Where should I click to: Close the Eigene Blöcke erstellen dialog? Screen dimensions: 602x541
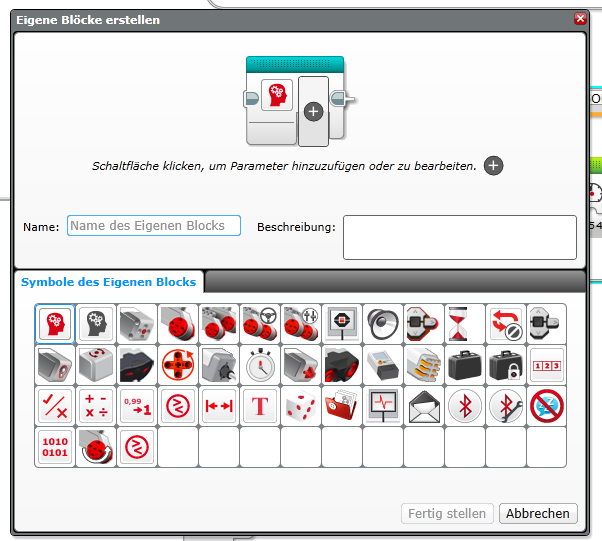tap(580, 19)
